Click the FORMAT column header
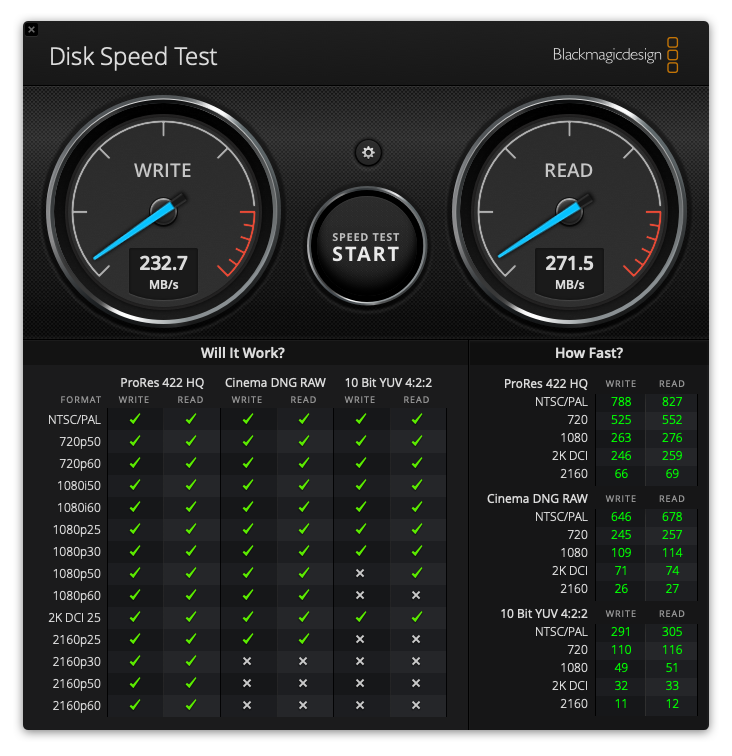The height and width of the screenshot is (756, 732). pos(81,400)
